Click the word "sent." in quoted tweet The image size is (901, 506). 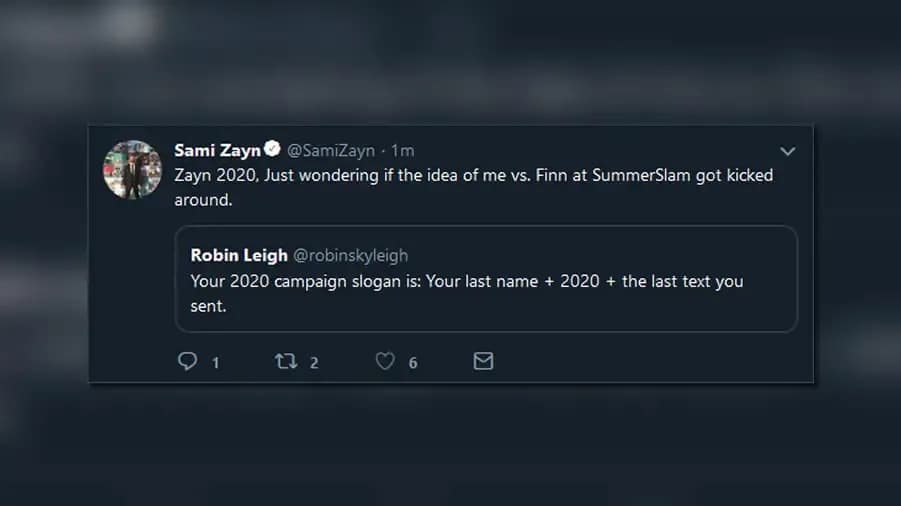tap(209, 306)
